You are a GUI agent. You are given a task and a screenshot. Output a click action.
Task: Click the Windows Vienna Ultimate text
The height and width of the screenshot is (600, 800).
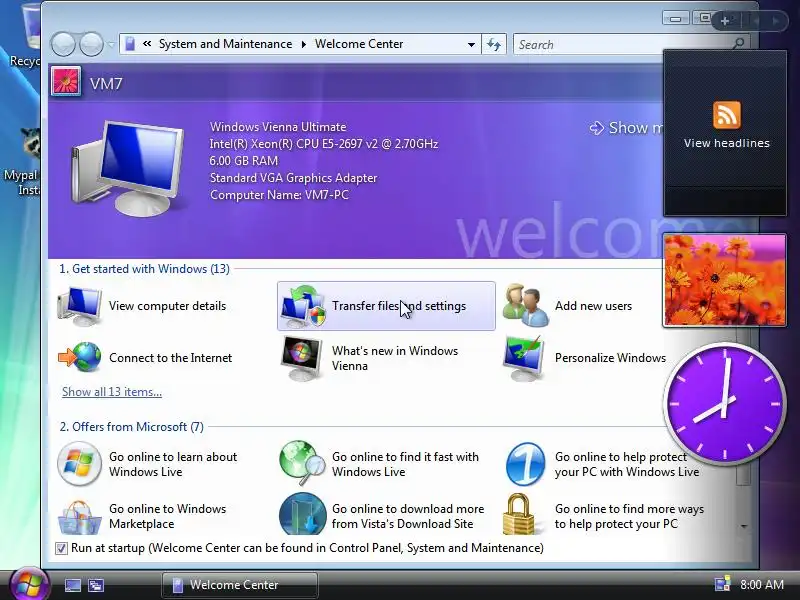278,127
